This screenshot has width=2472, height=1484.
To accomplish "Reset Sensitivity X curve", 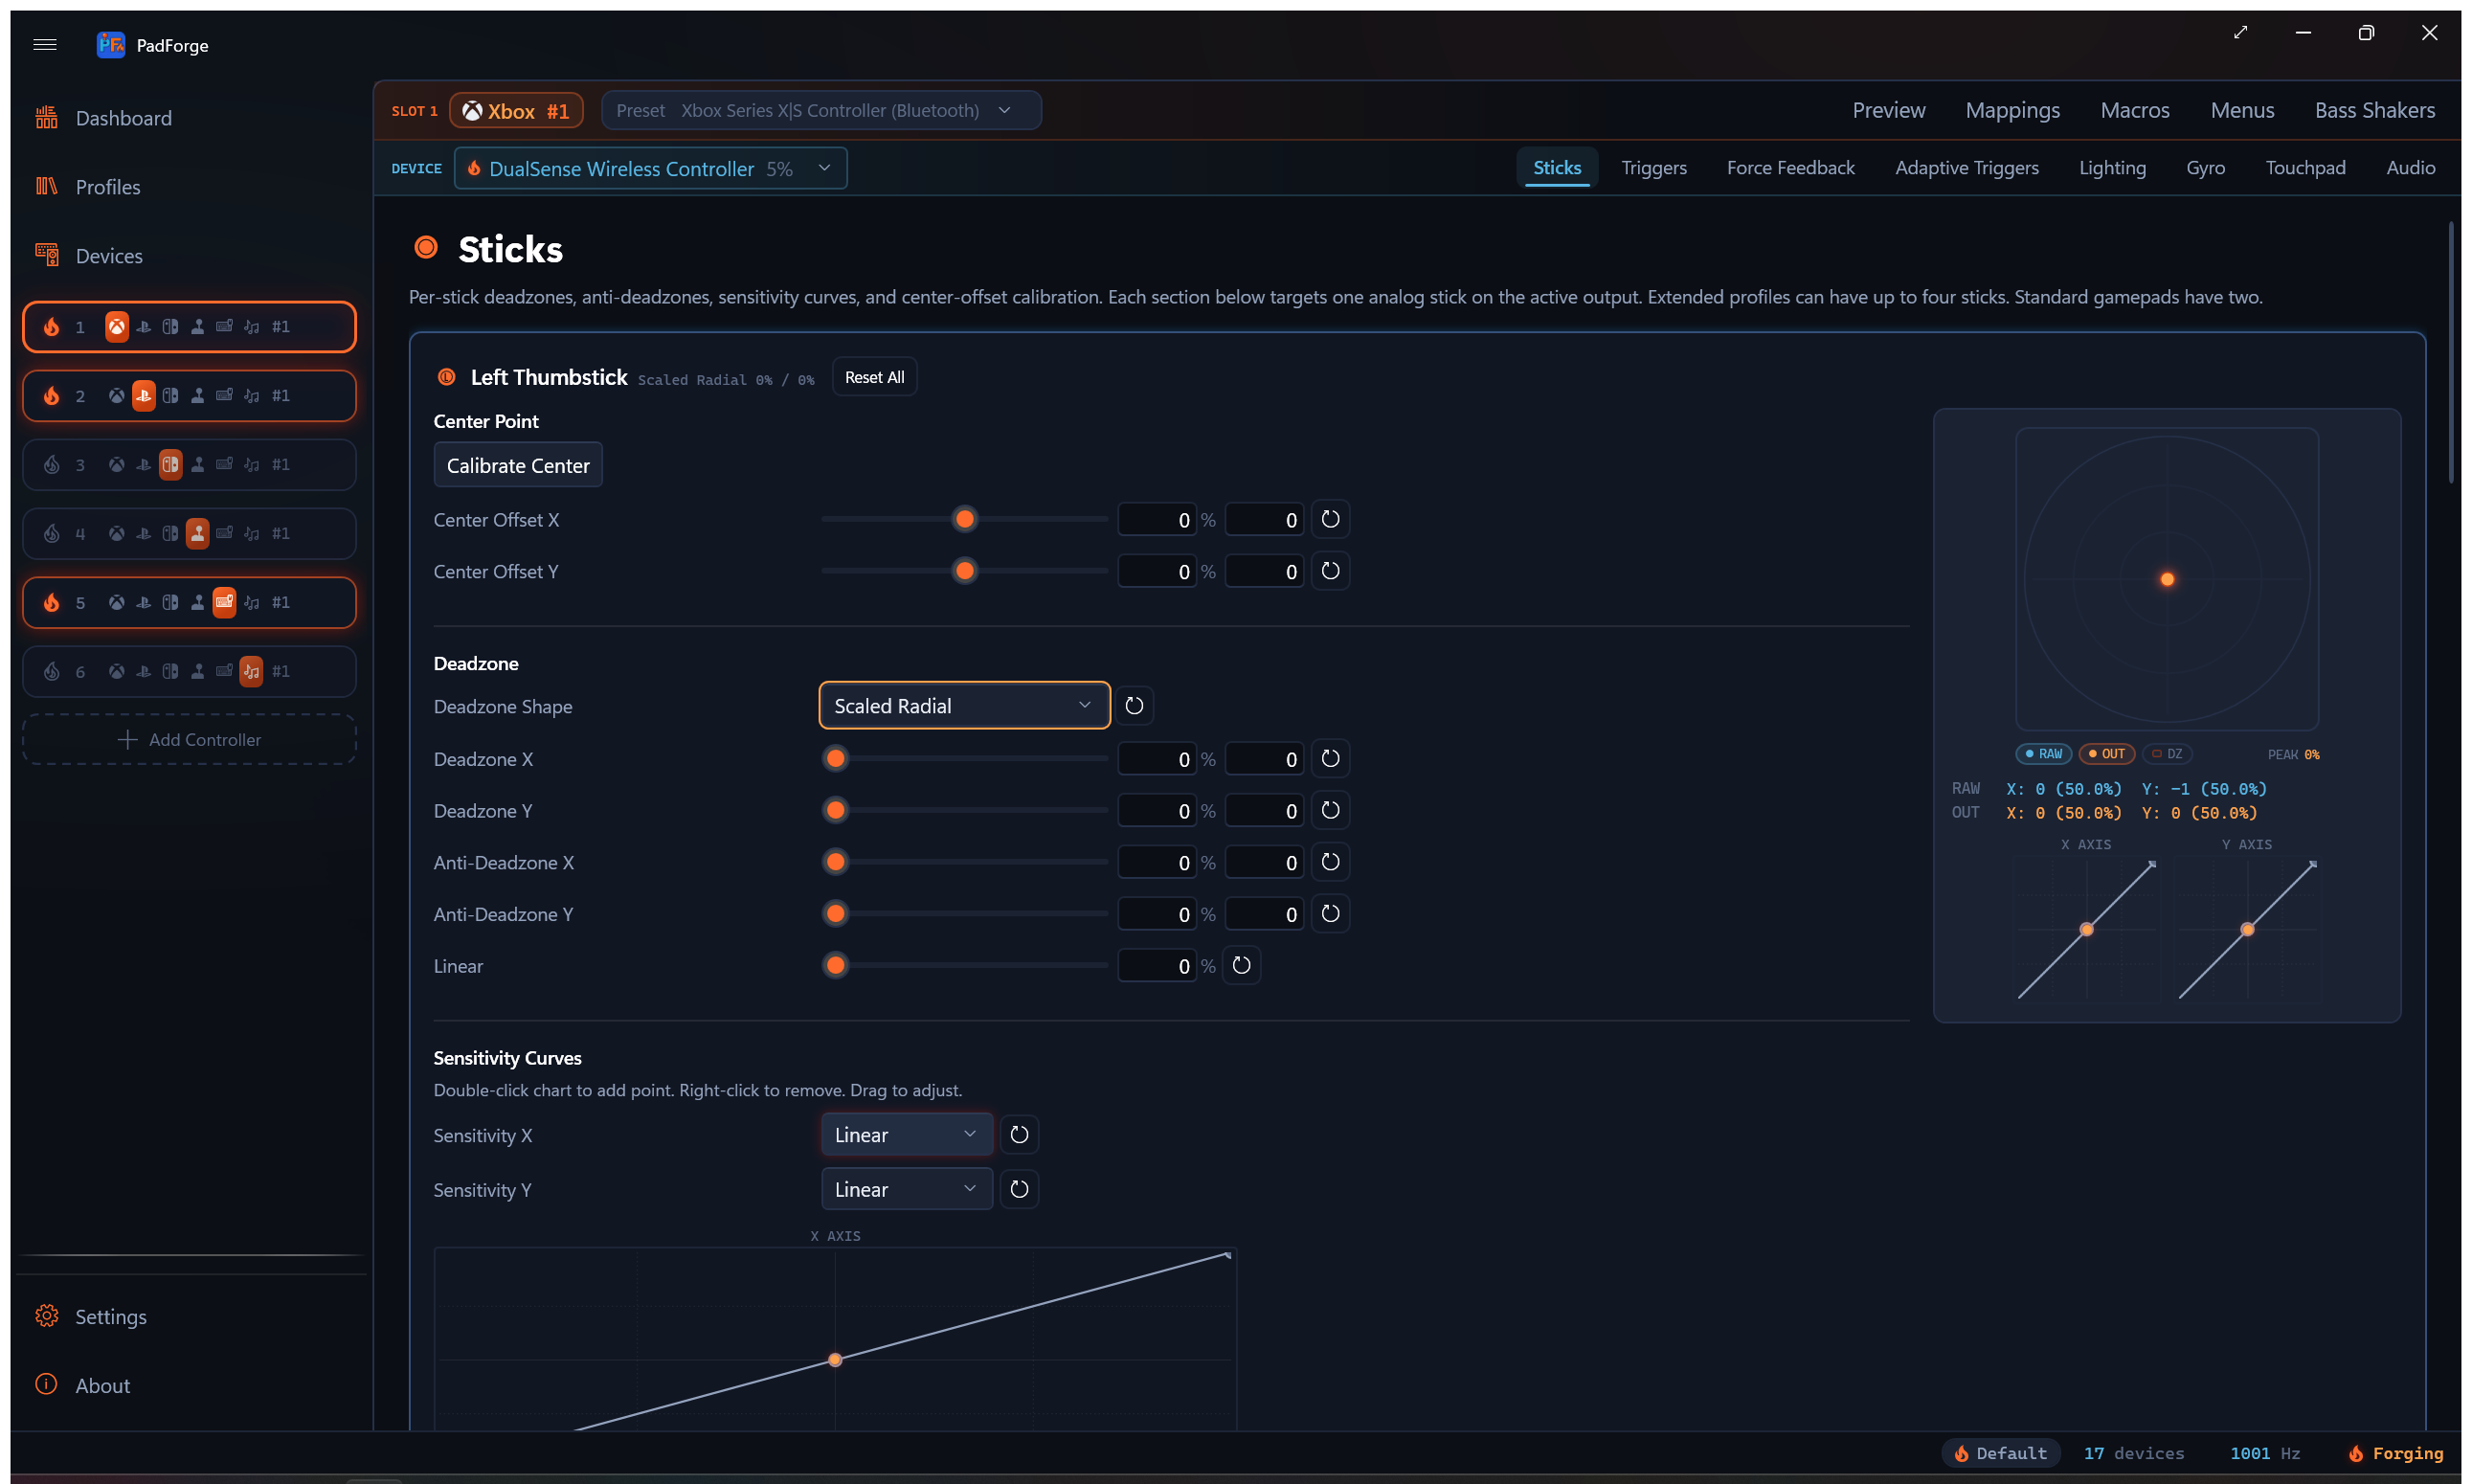I will [x=1019, y=1135].
